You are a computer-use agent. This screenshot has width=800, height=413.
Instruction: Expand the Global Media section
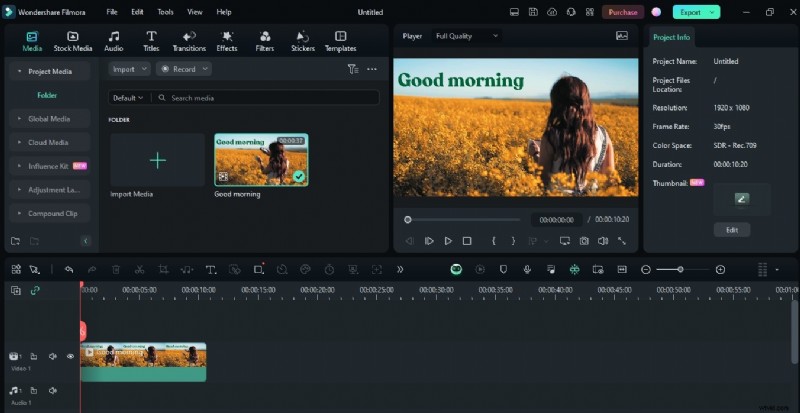tap(49, 118)
